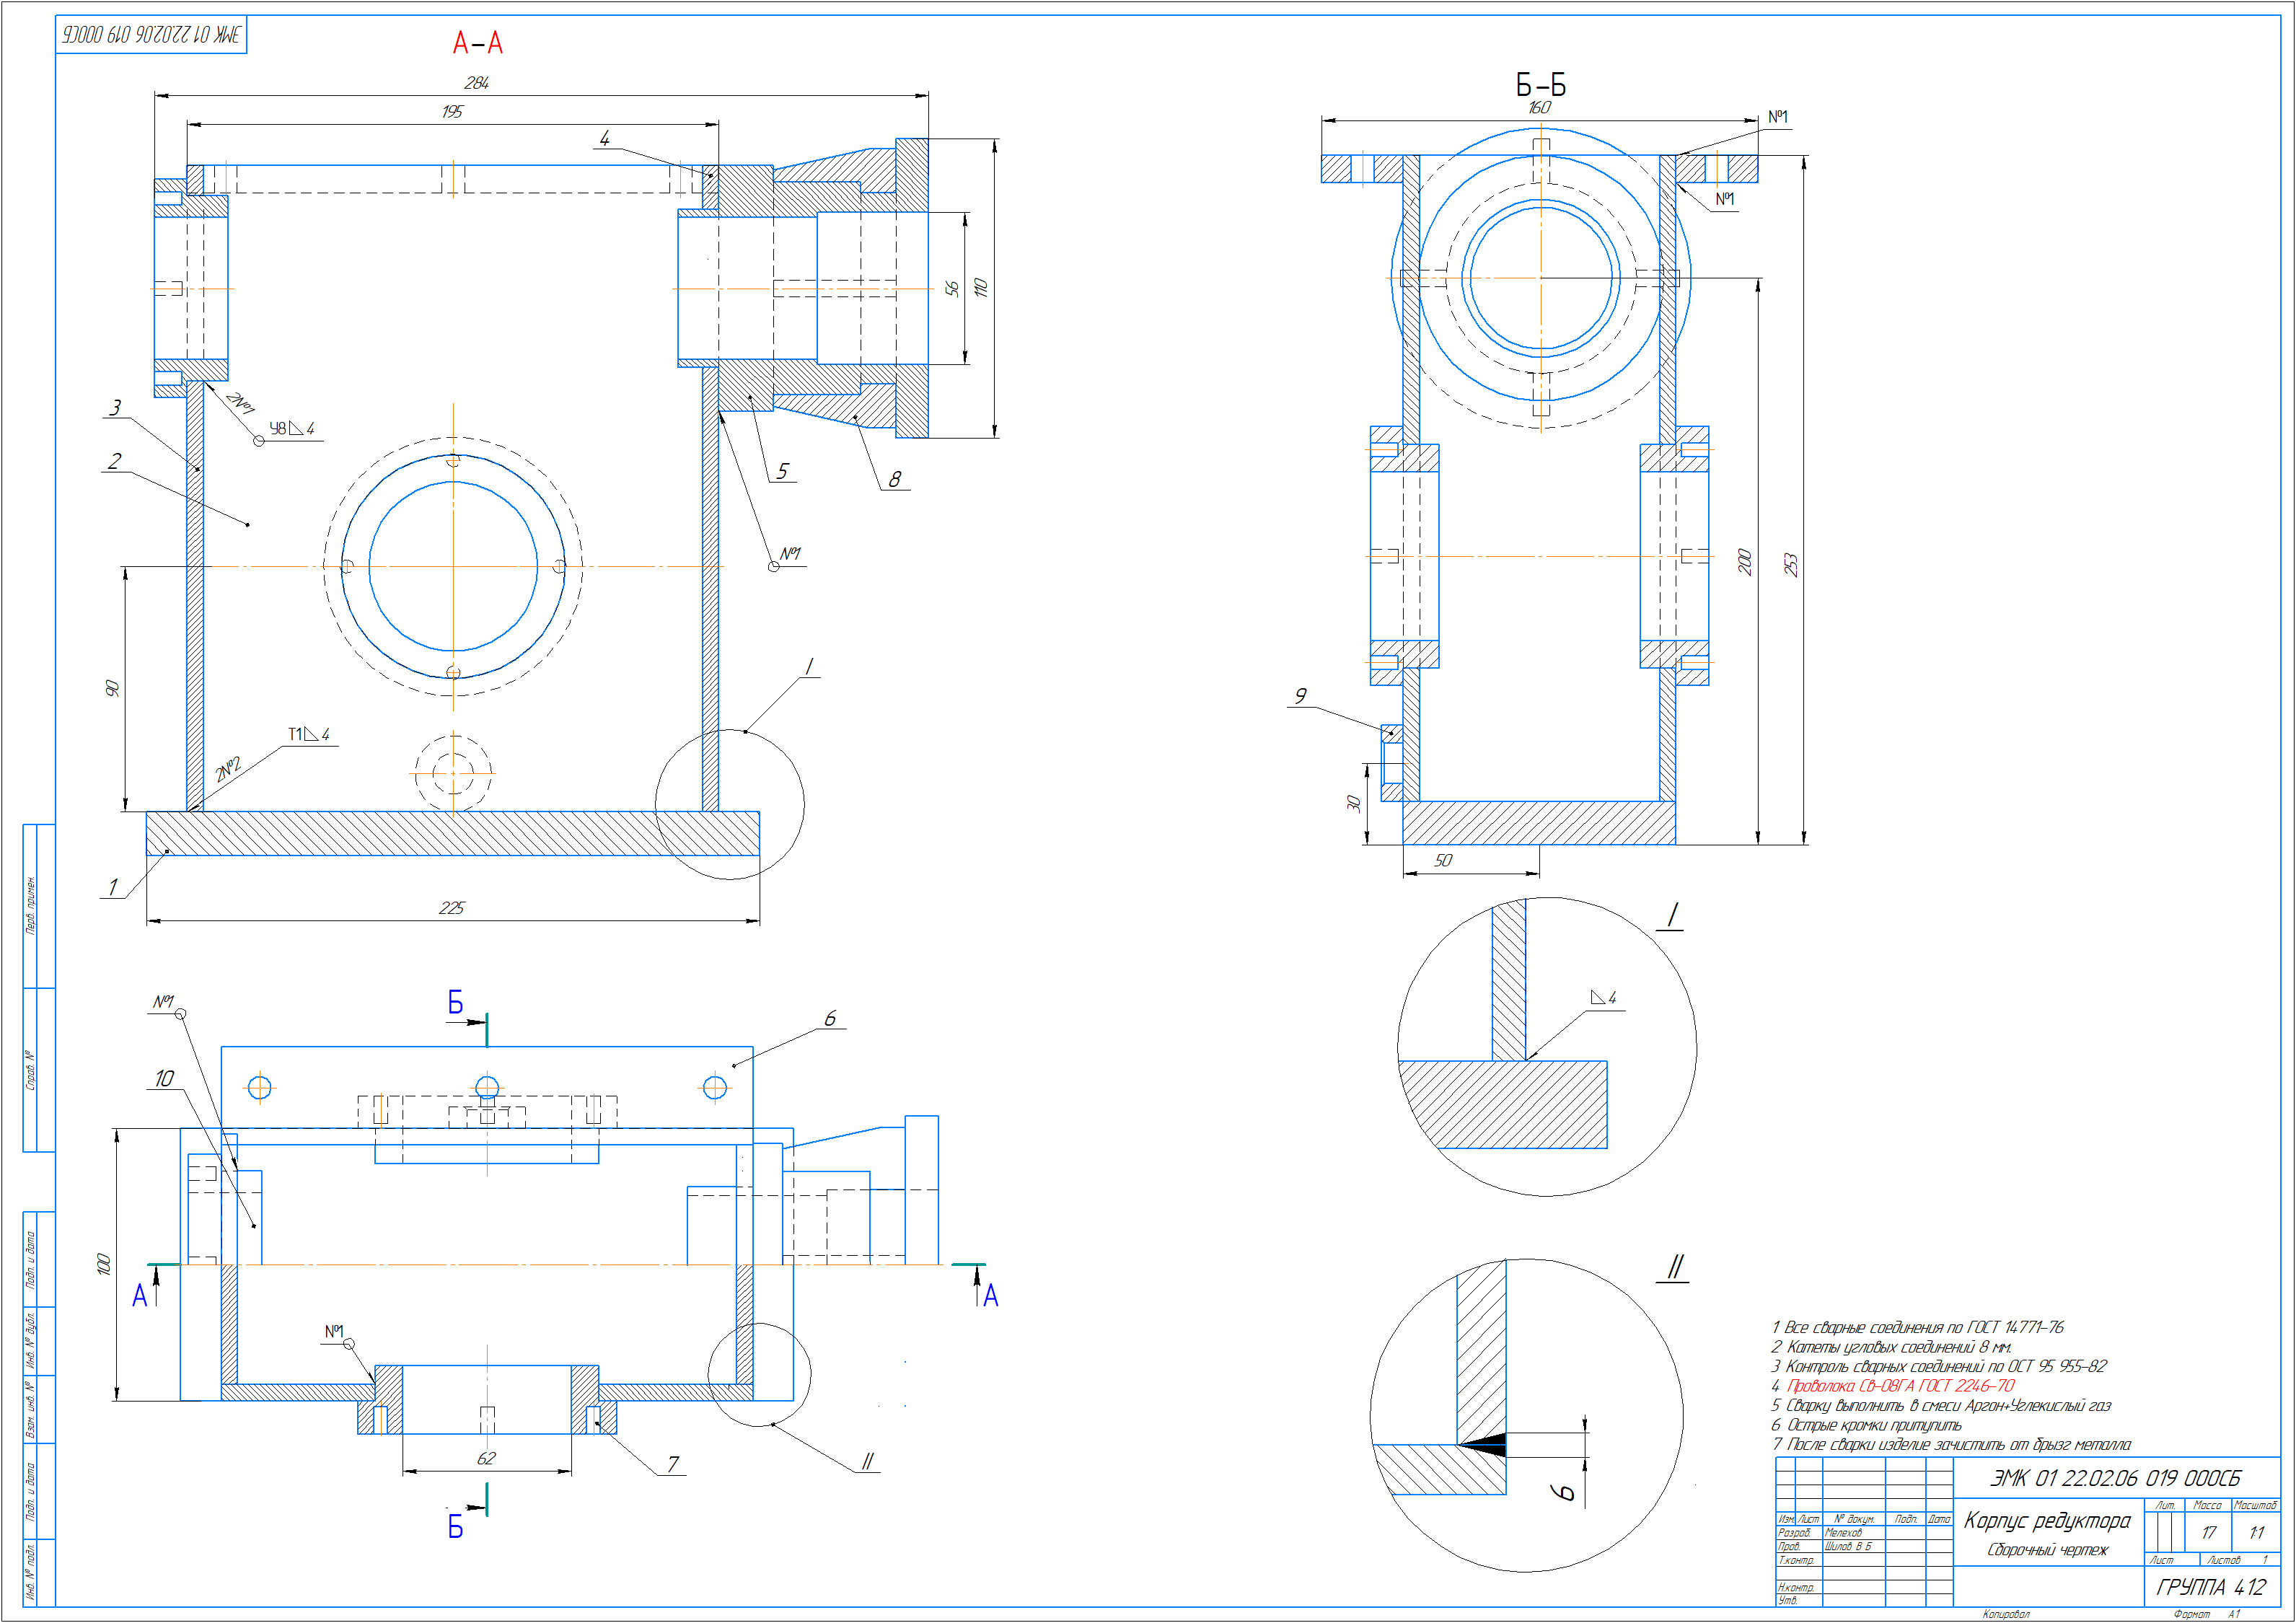
Task: Click the blue Б cutting-plane letter at top
Action: [455, 1003]
